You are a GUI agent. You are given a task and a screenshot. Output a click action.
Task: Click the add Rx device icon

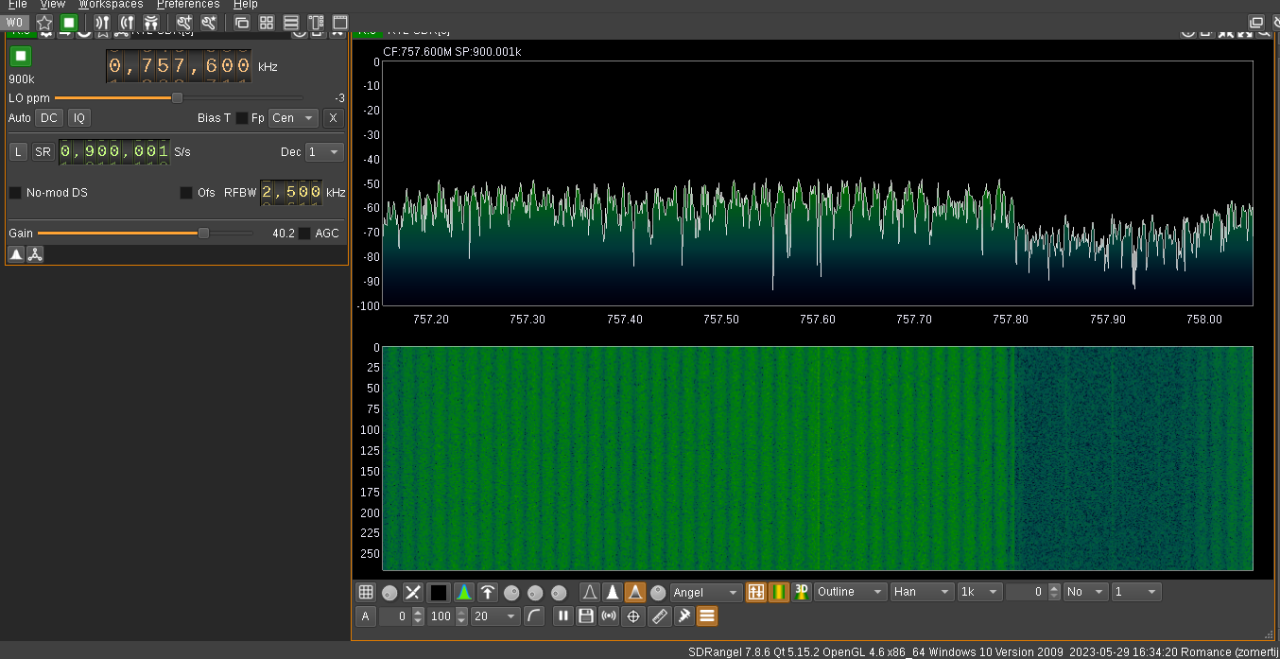pyautogui.click(x=102, y=22)
